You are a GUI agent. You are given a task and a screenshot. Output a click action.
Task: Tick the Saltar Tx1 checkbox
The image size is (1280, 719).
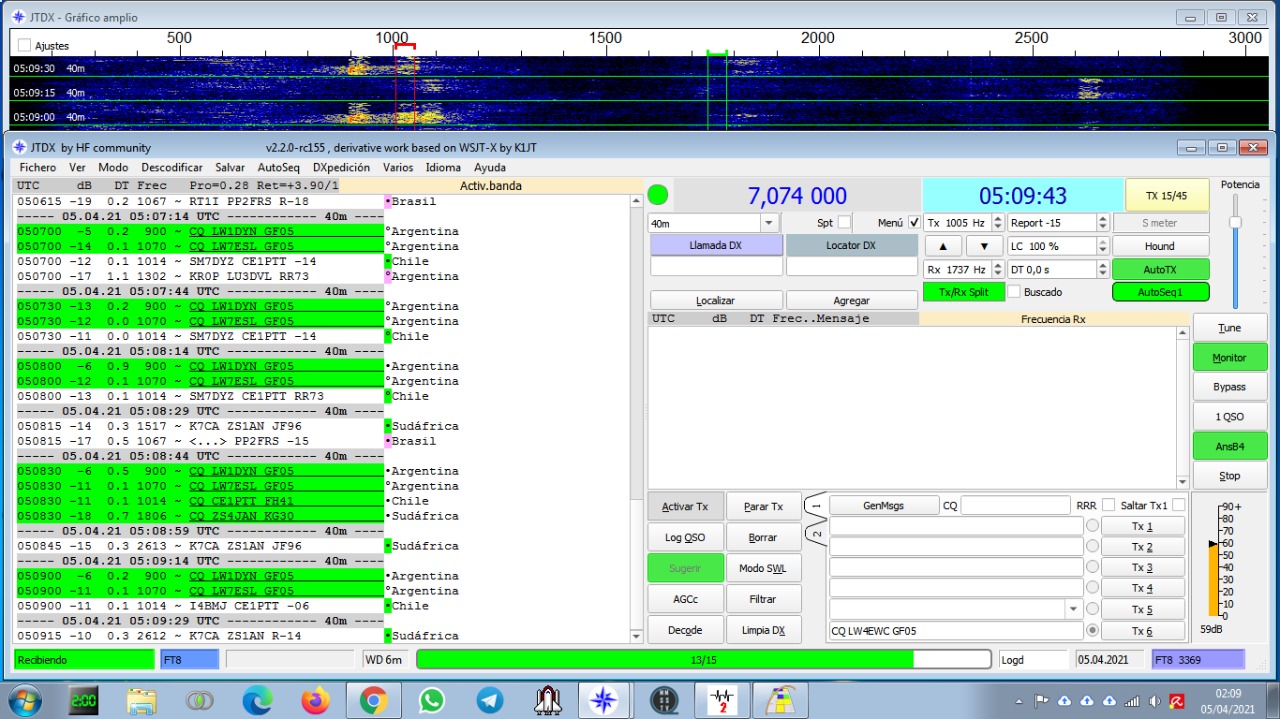point(1178,505)
